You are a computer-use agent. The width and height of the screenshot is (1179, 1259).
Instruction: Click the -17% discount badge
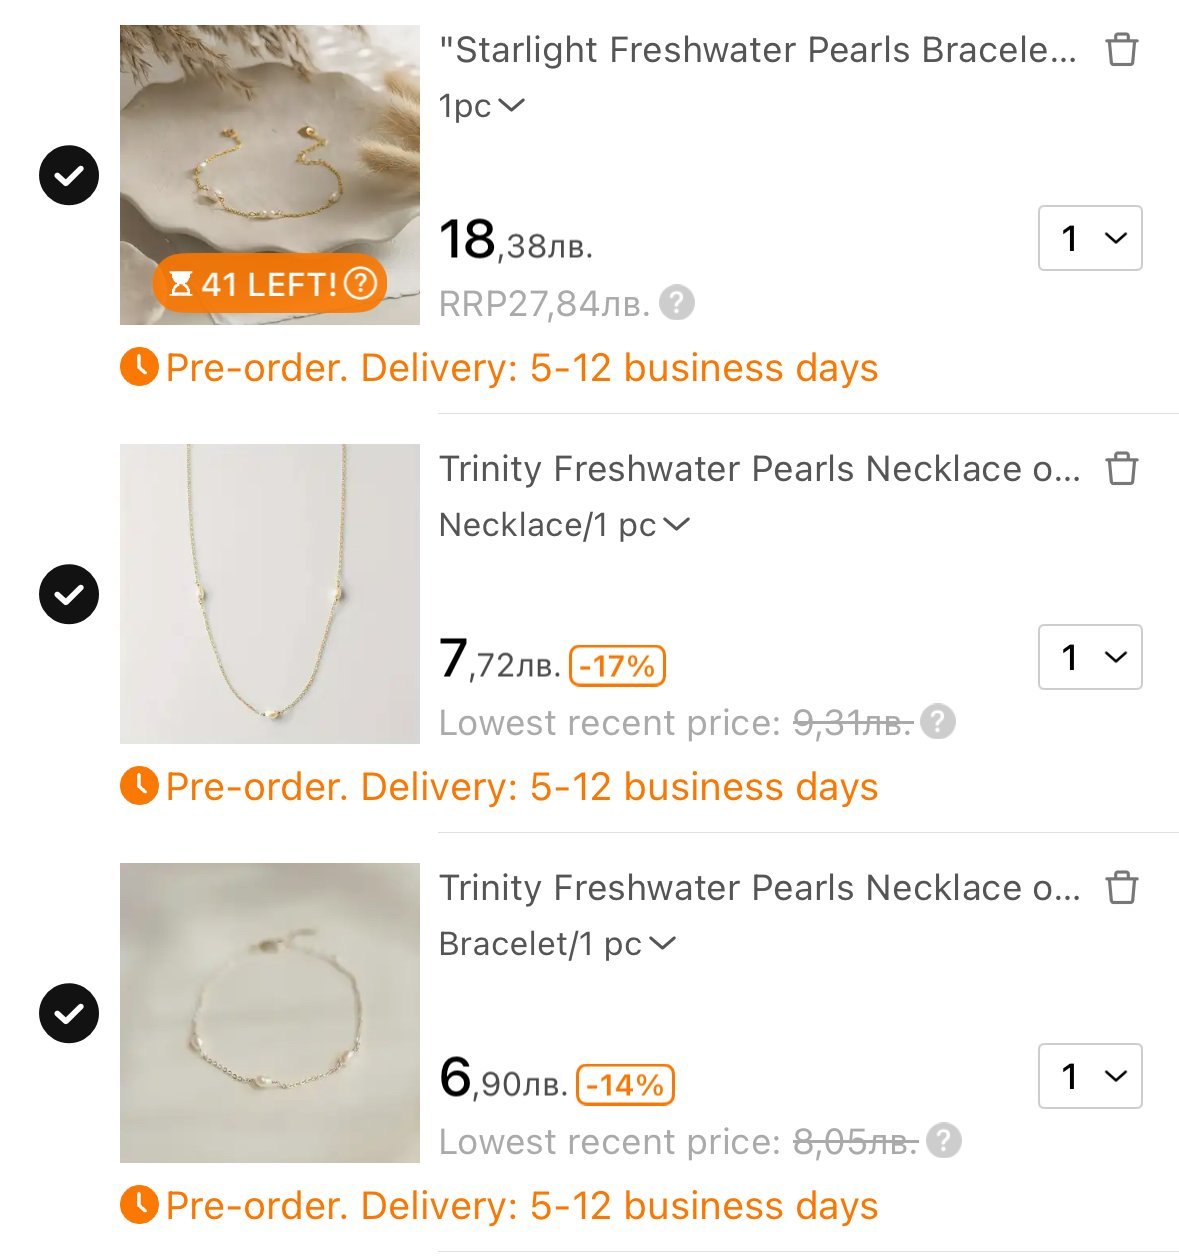[617, 666]
